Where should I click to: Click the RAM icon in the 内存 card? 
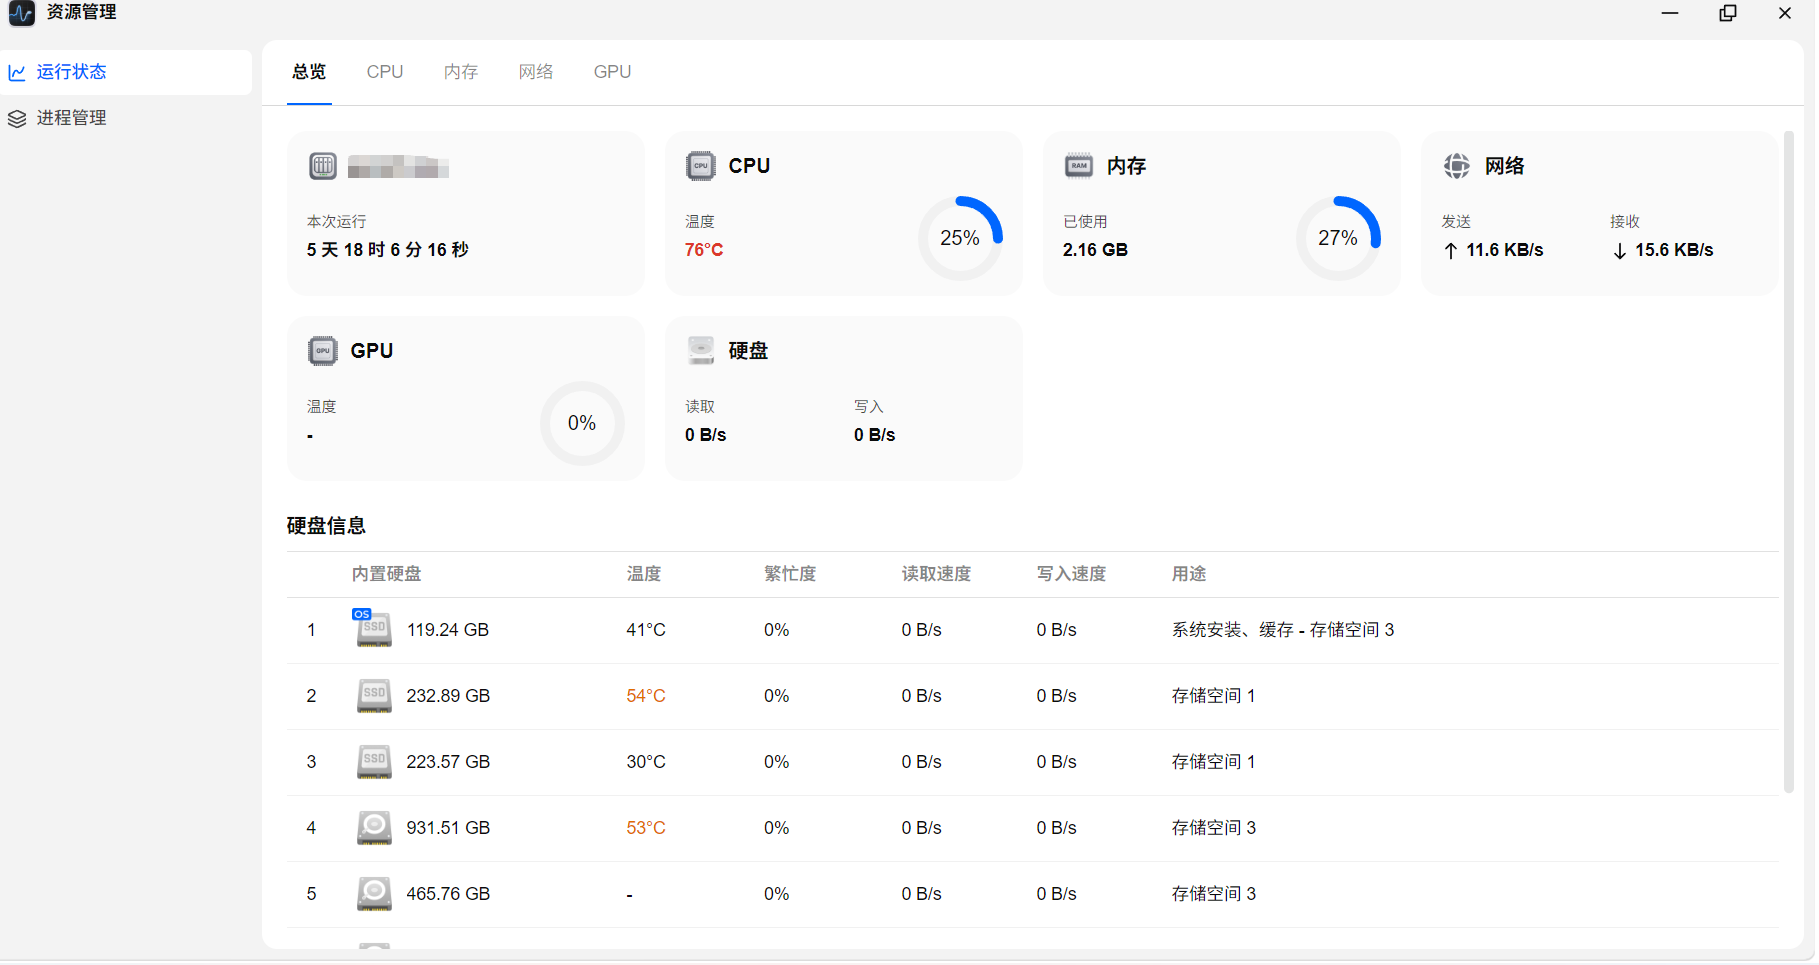[1079, 166]
